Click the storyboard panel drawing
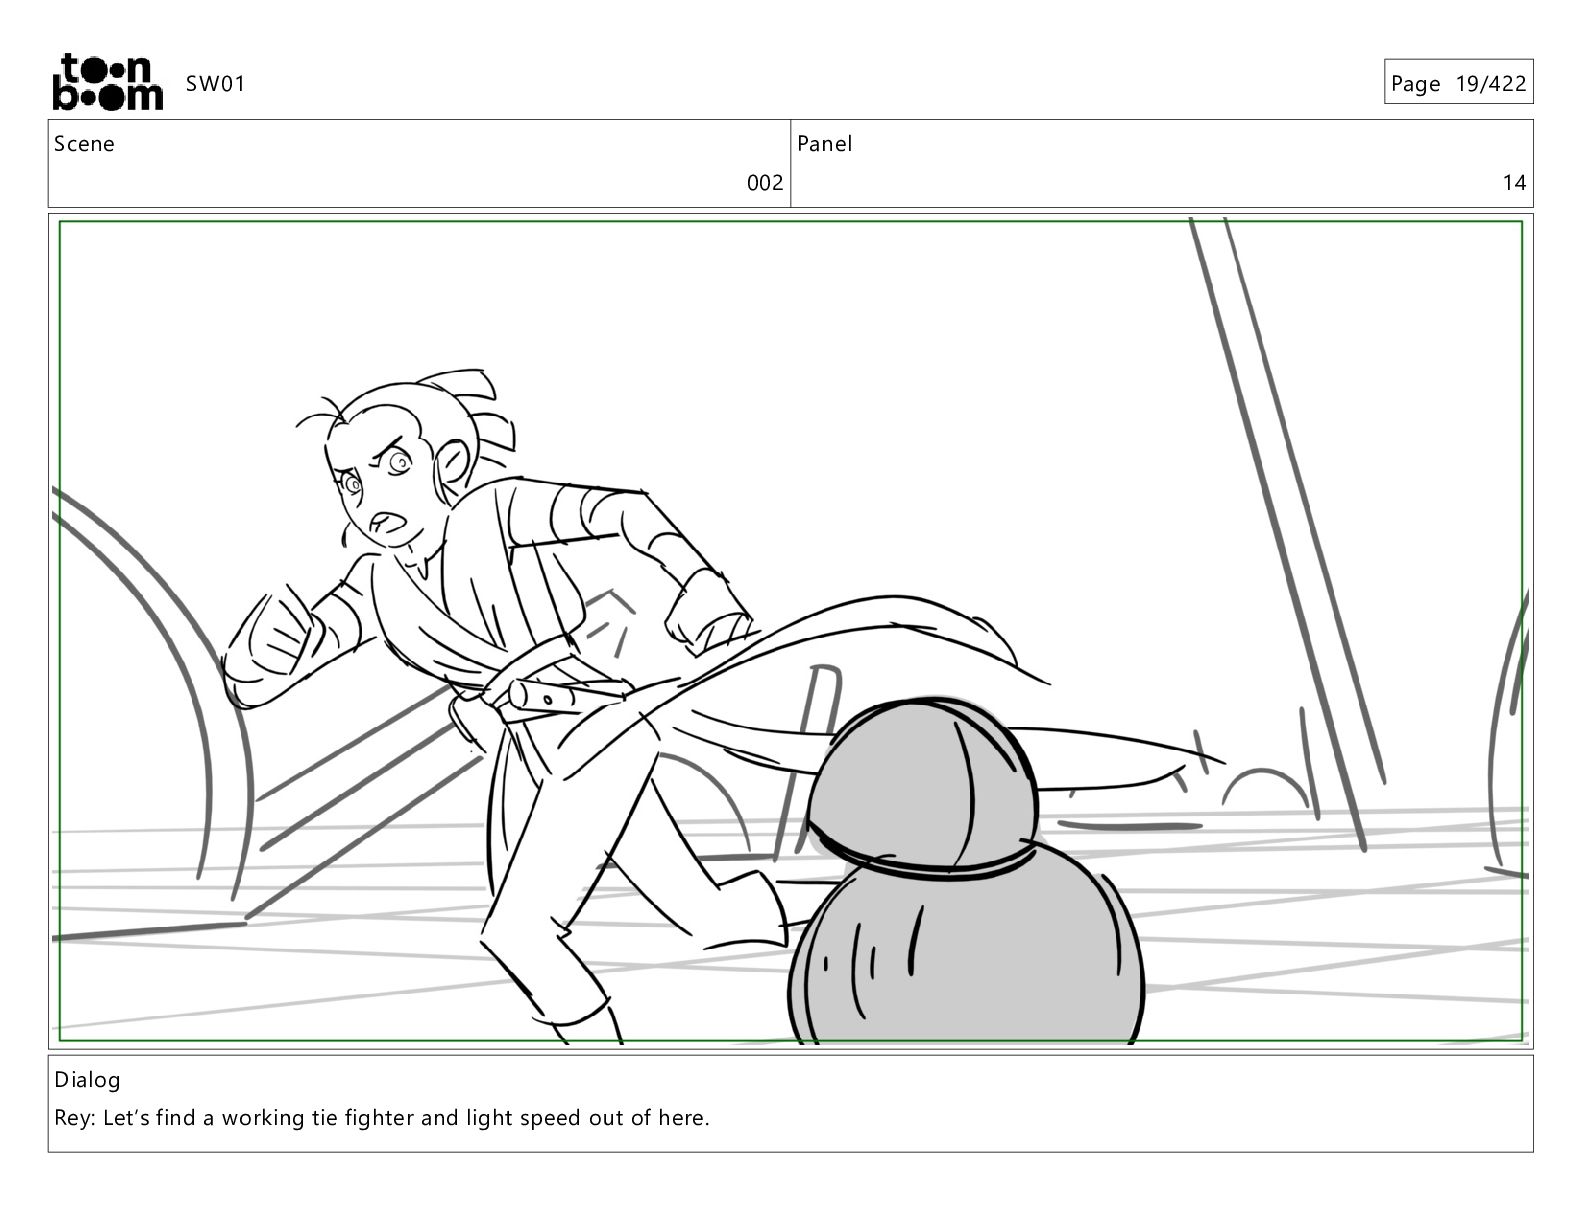 click(791, 631)
